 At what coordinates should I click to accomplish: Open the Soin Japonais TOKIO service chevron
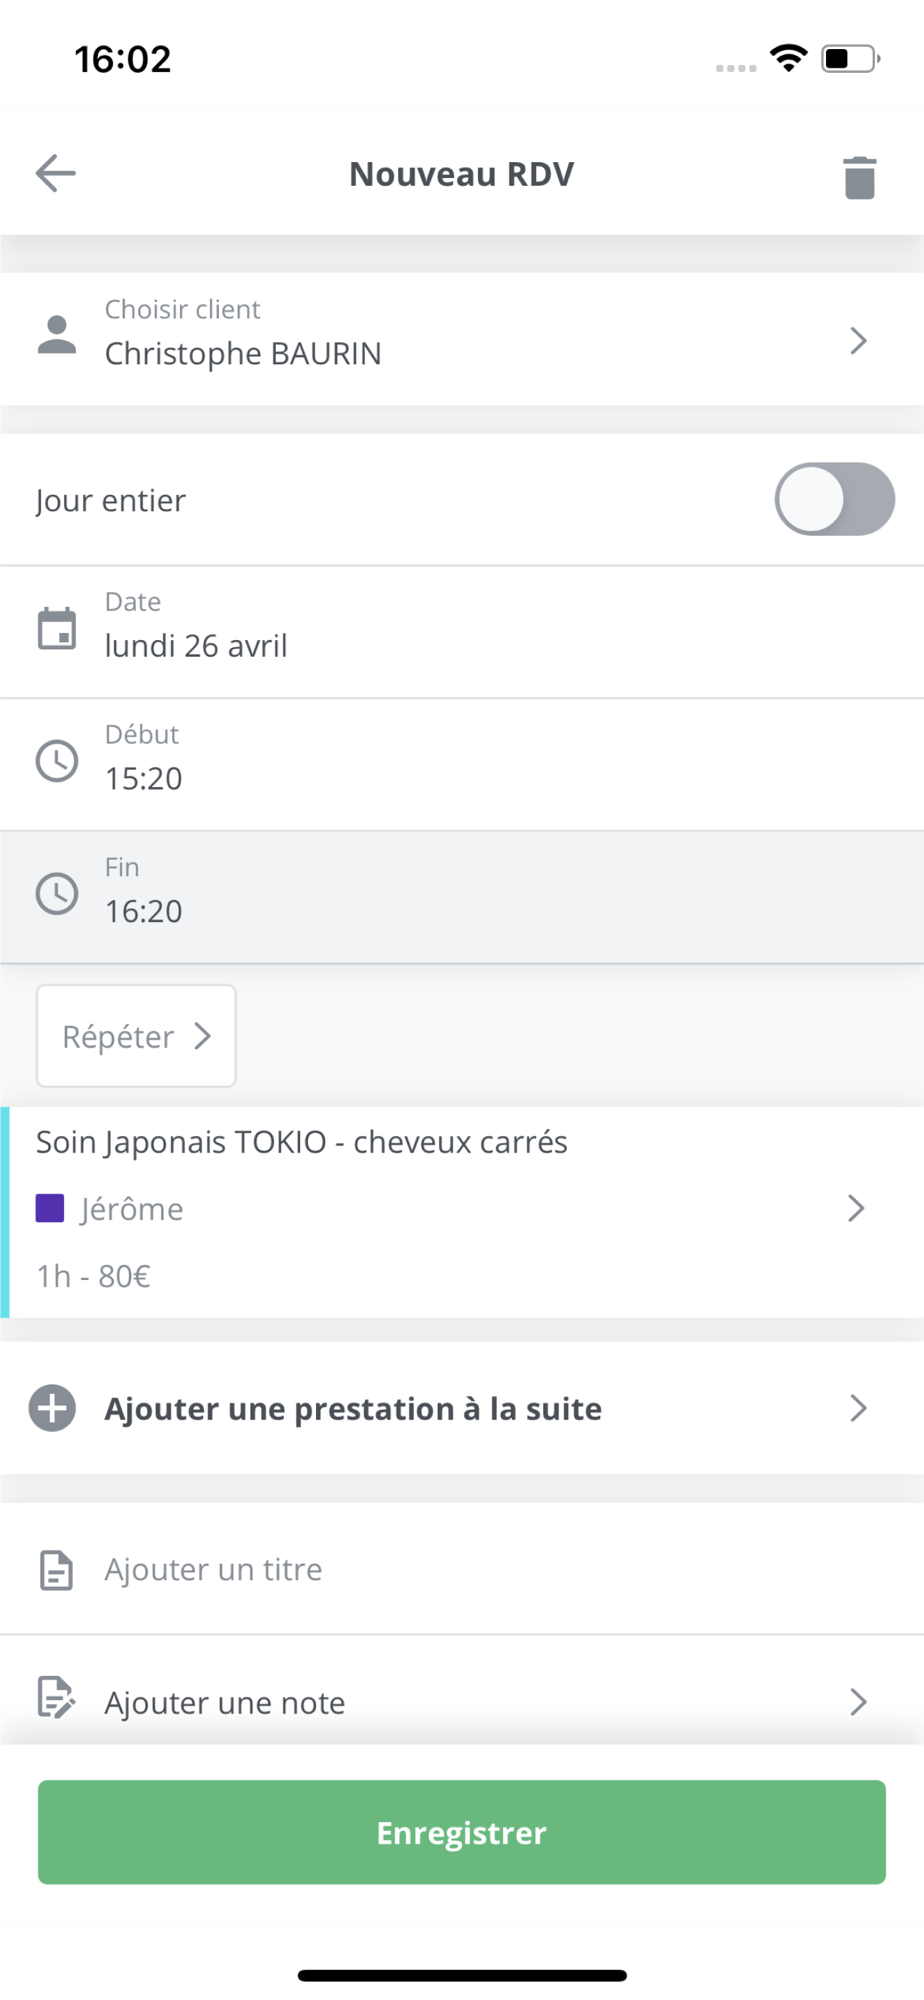tap(856, 1208)
